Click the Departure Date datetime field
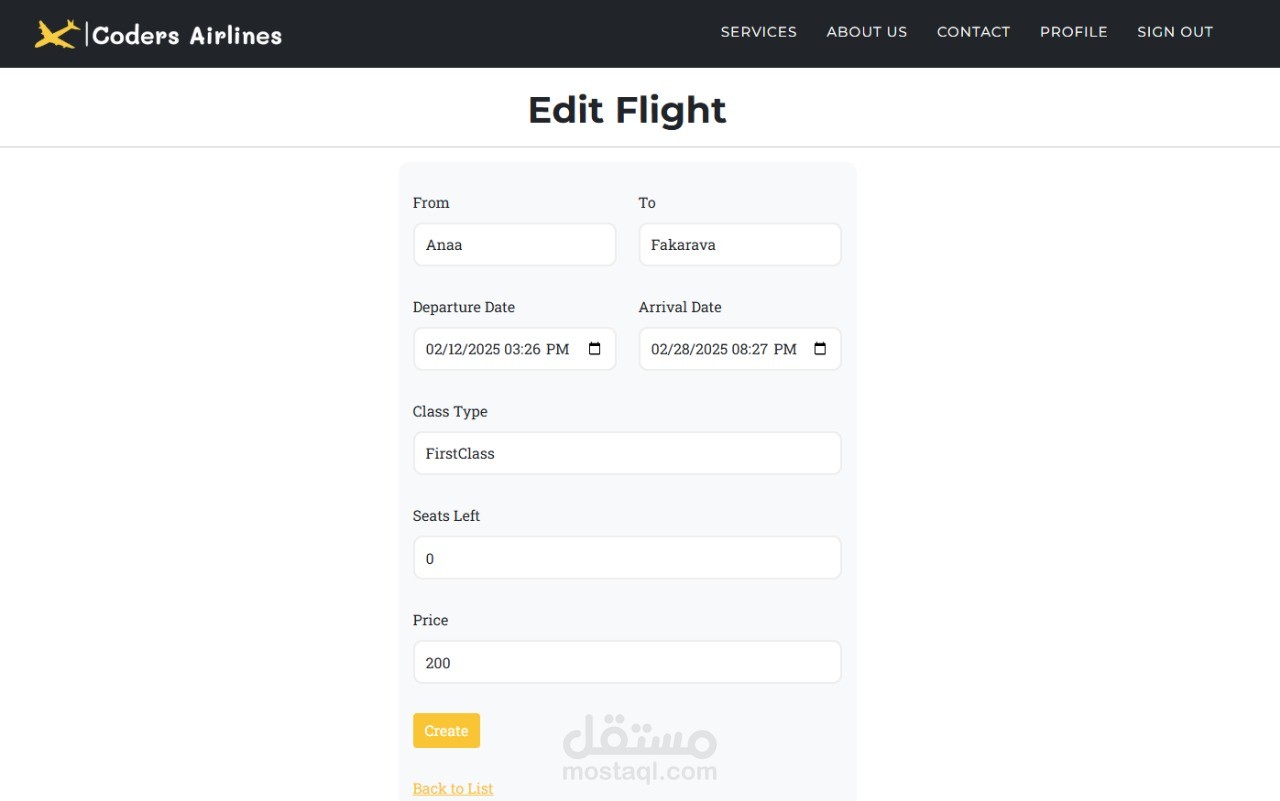Viewport: 1280px width, 801px height. (515, 349)
